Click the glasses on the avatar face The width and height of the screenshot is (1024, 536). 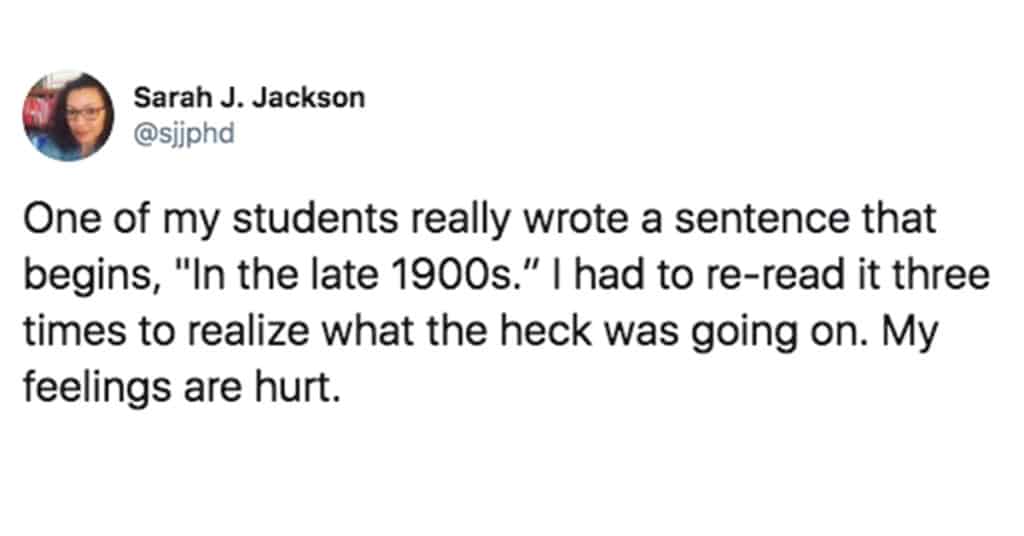(84, 112)
